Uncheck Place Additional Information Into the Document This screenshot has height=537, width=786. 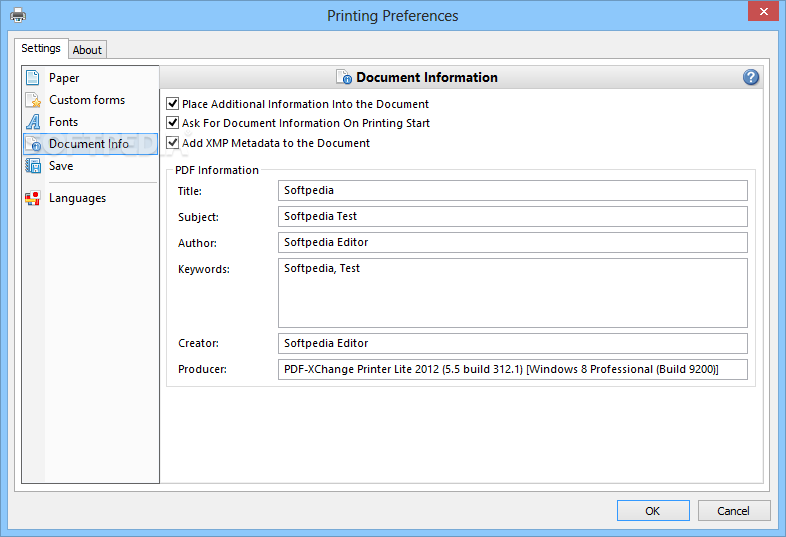click(172, 104)
